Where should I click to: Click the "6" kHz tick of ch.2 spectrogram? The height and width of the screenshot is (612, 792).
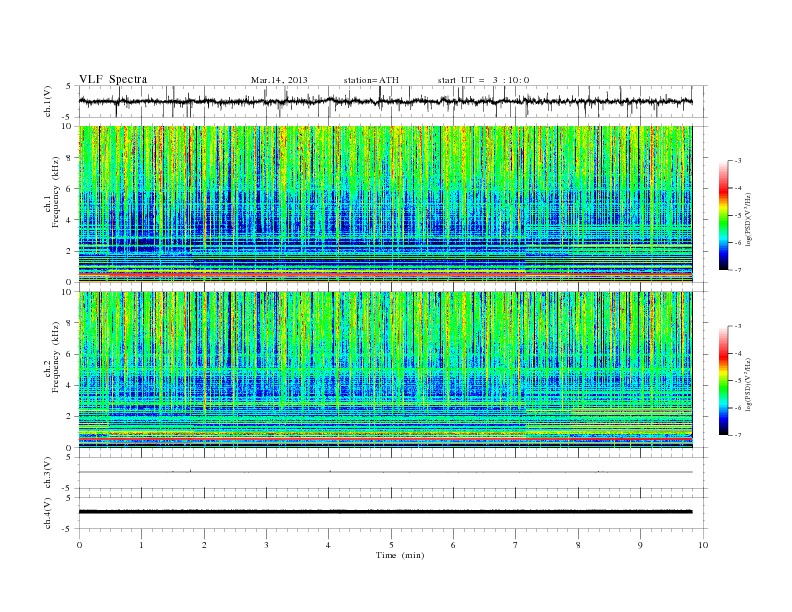click(70, 354)
